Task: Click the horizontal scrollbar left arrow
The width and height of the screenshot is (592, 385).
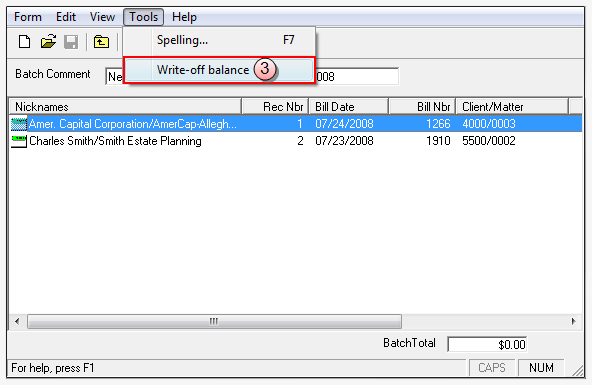Action: (17, 322)
